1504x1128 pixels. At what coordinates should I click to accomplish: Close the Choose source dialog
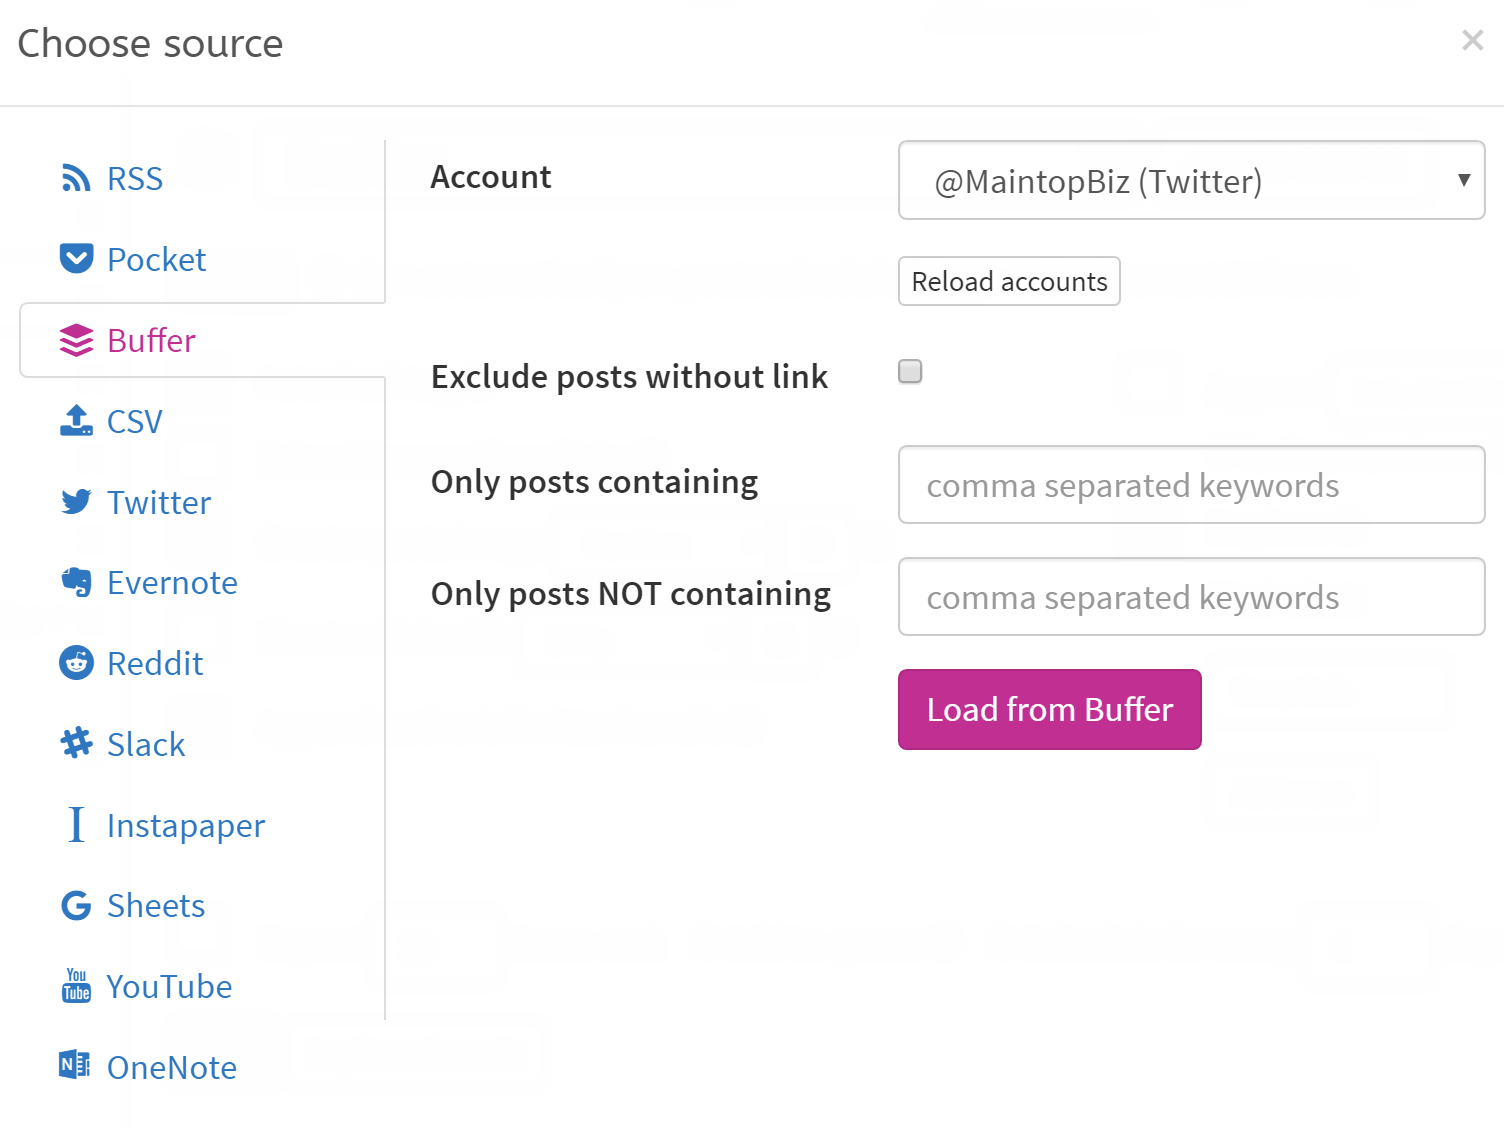(1472, 40)
